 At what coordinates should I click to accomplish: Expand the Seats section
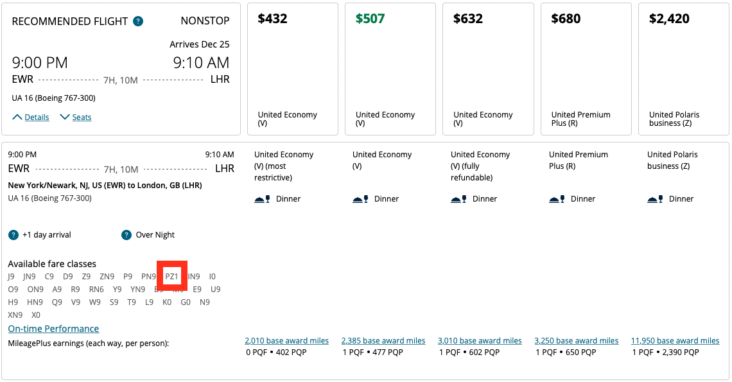click(76, 117)
